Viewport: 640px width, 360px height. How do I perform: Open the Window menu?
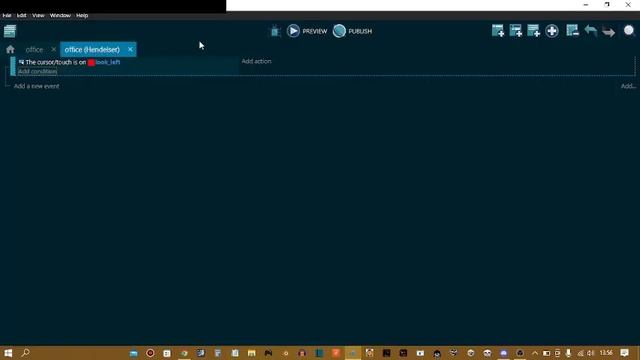click(x=60, y=16)
